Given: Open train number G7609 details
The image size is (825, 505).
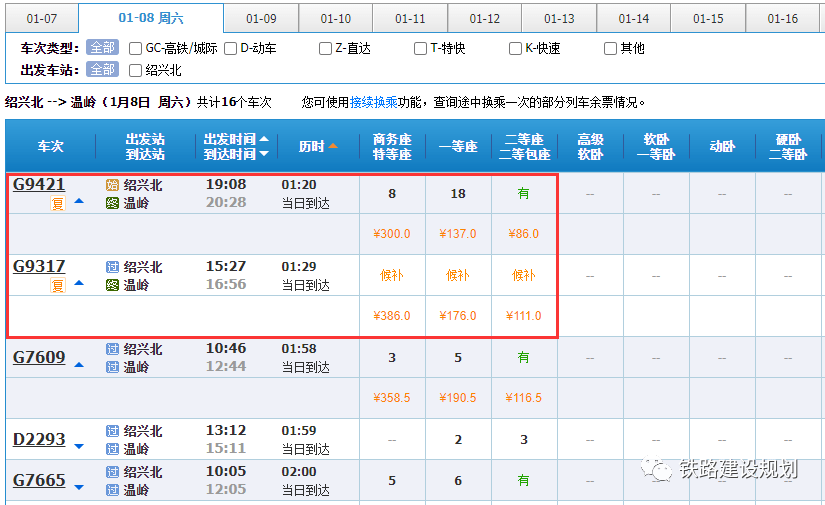Looking at the screenshot, I should pyautogui.click(x=39, y=357).
